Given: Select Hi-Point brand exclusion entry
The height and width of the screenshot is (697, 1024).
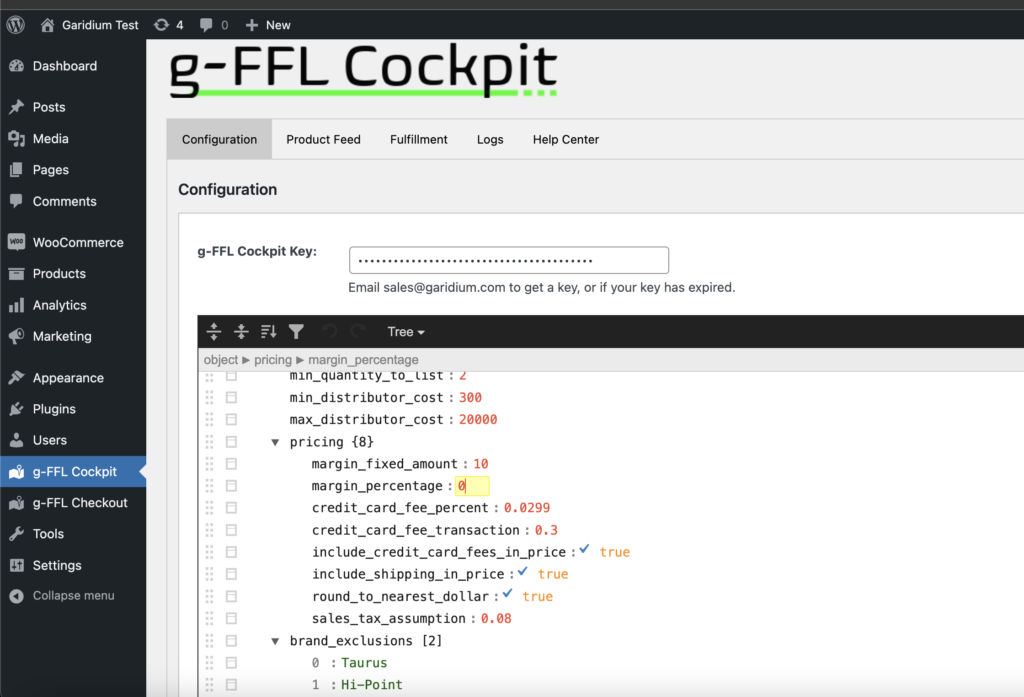Looking at the screenshot, I should tap(372, 685).
